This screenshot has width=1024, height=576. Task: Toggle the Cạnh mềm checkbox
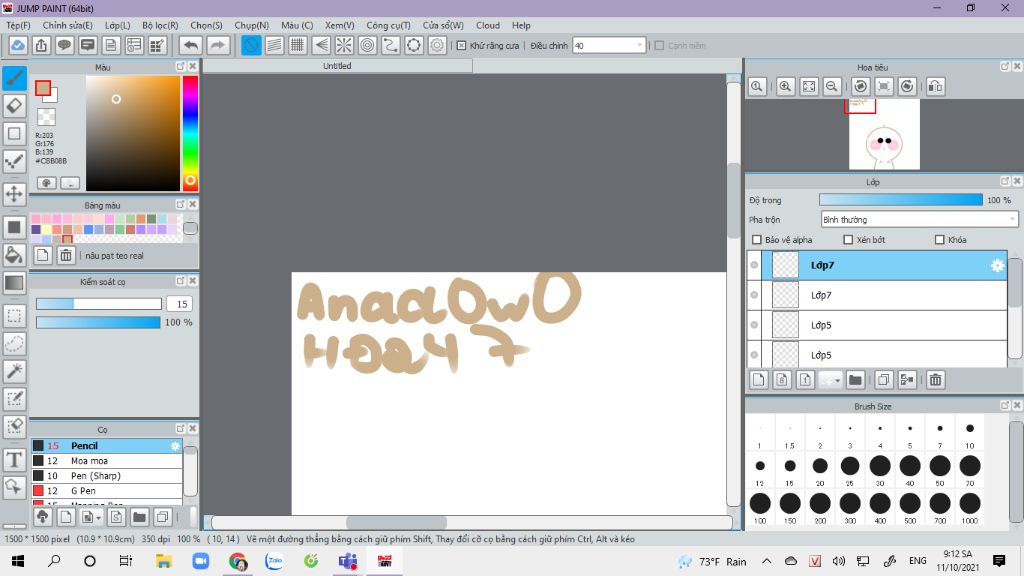click(659, 46)
